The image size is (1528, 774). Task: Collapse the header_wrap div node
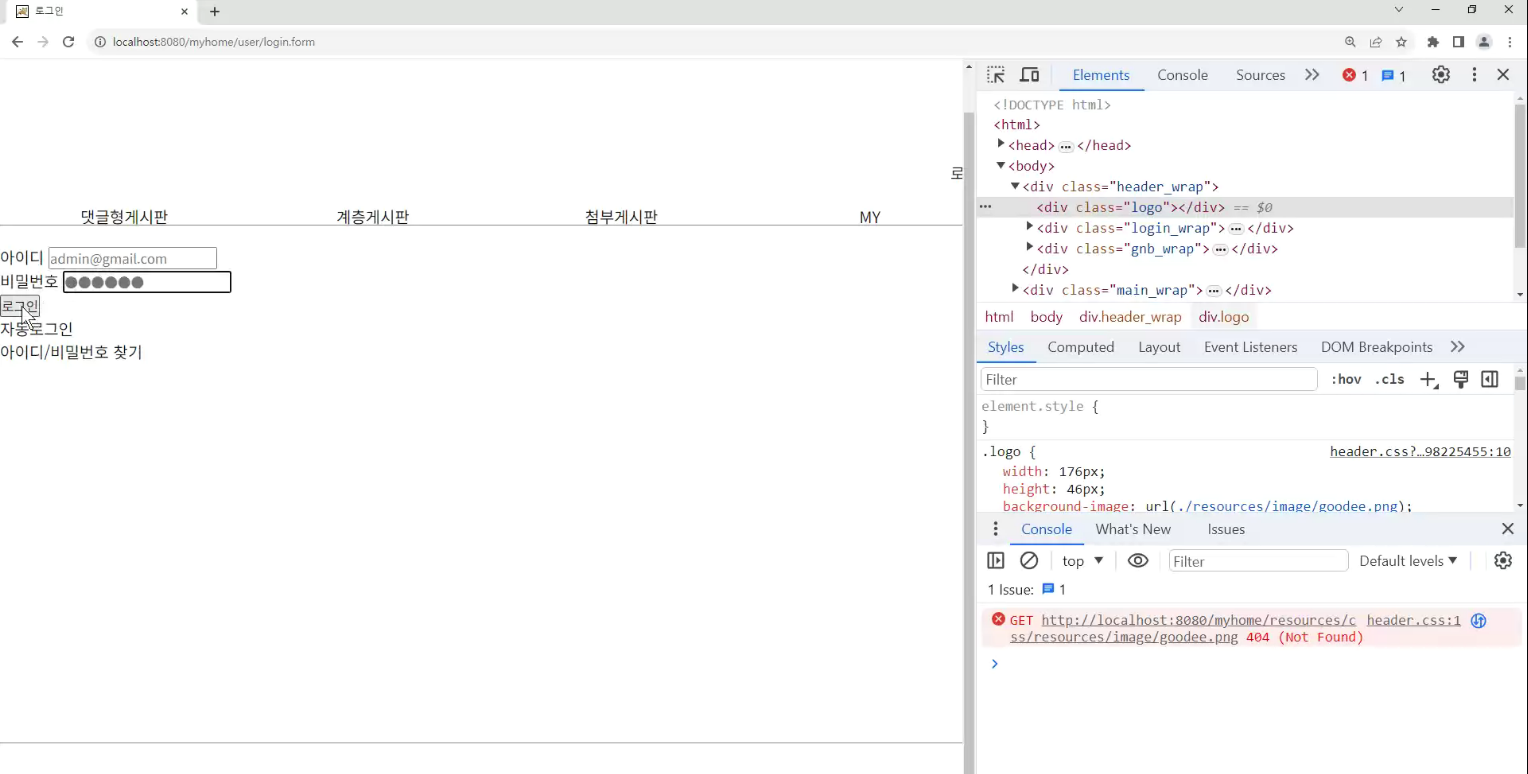(1015, 186)
